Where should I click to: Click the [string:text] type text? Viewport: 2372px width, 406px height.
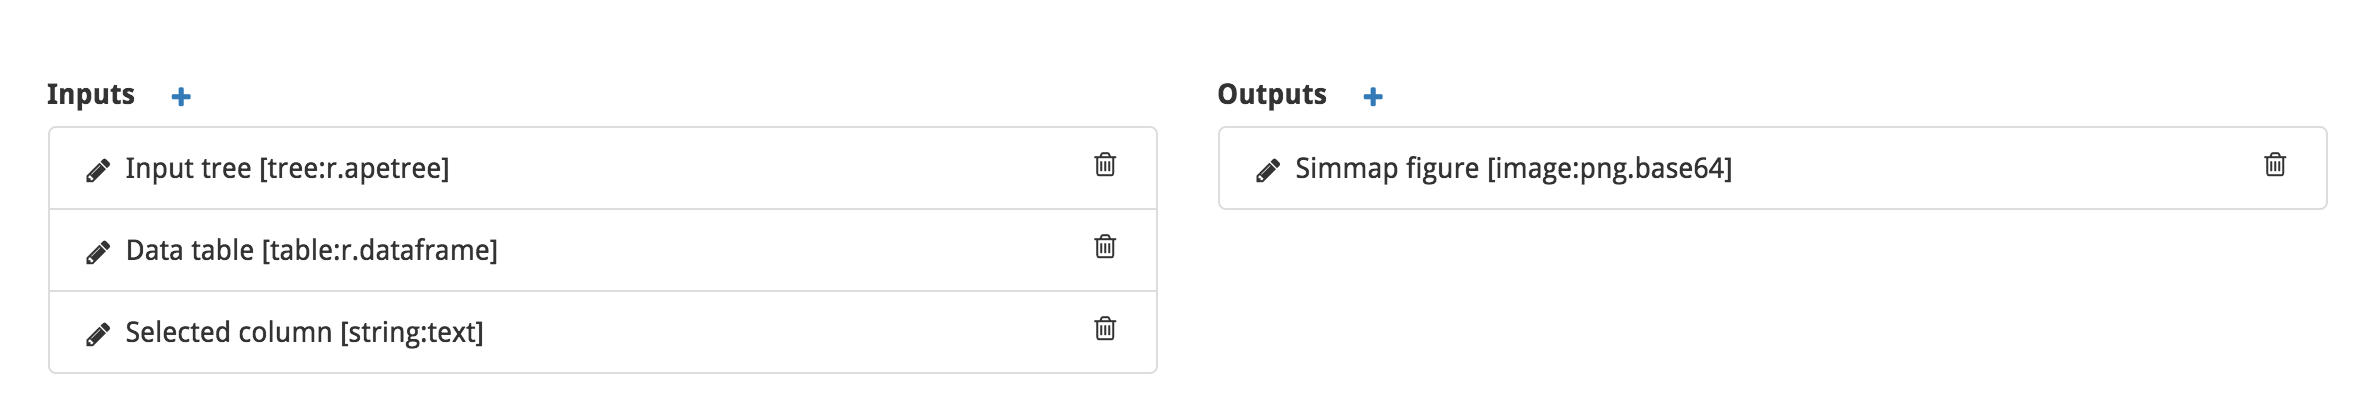(x=412, y=332)
